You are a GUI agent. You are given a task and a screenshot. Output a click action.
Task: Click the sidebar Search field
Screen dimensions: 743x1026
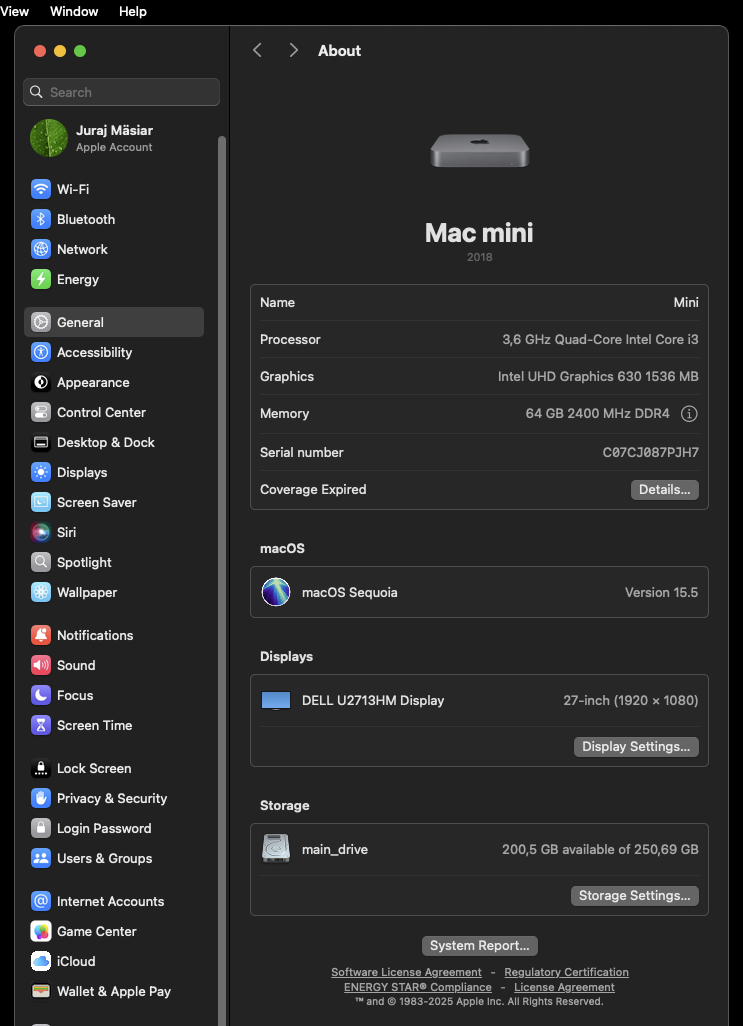[122, 92]
